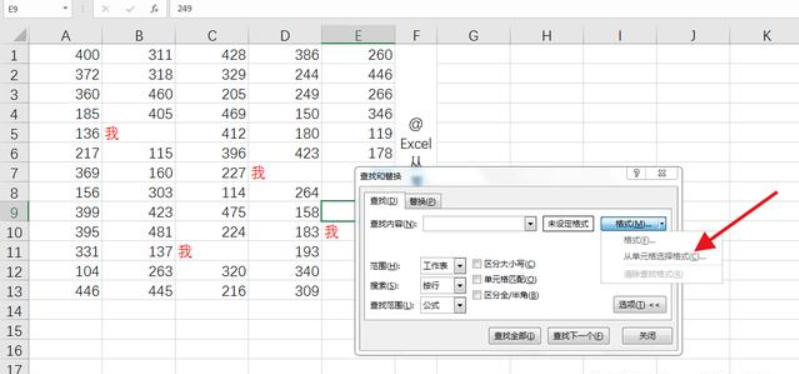Click the 关闭 button

coord(647,336)
